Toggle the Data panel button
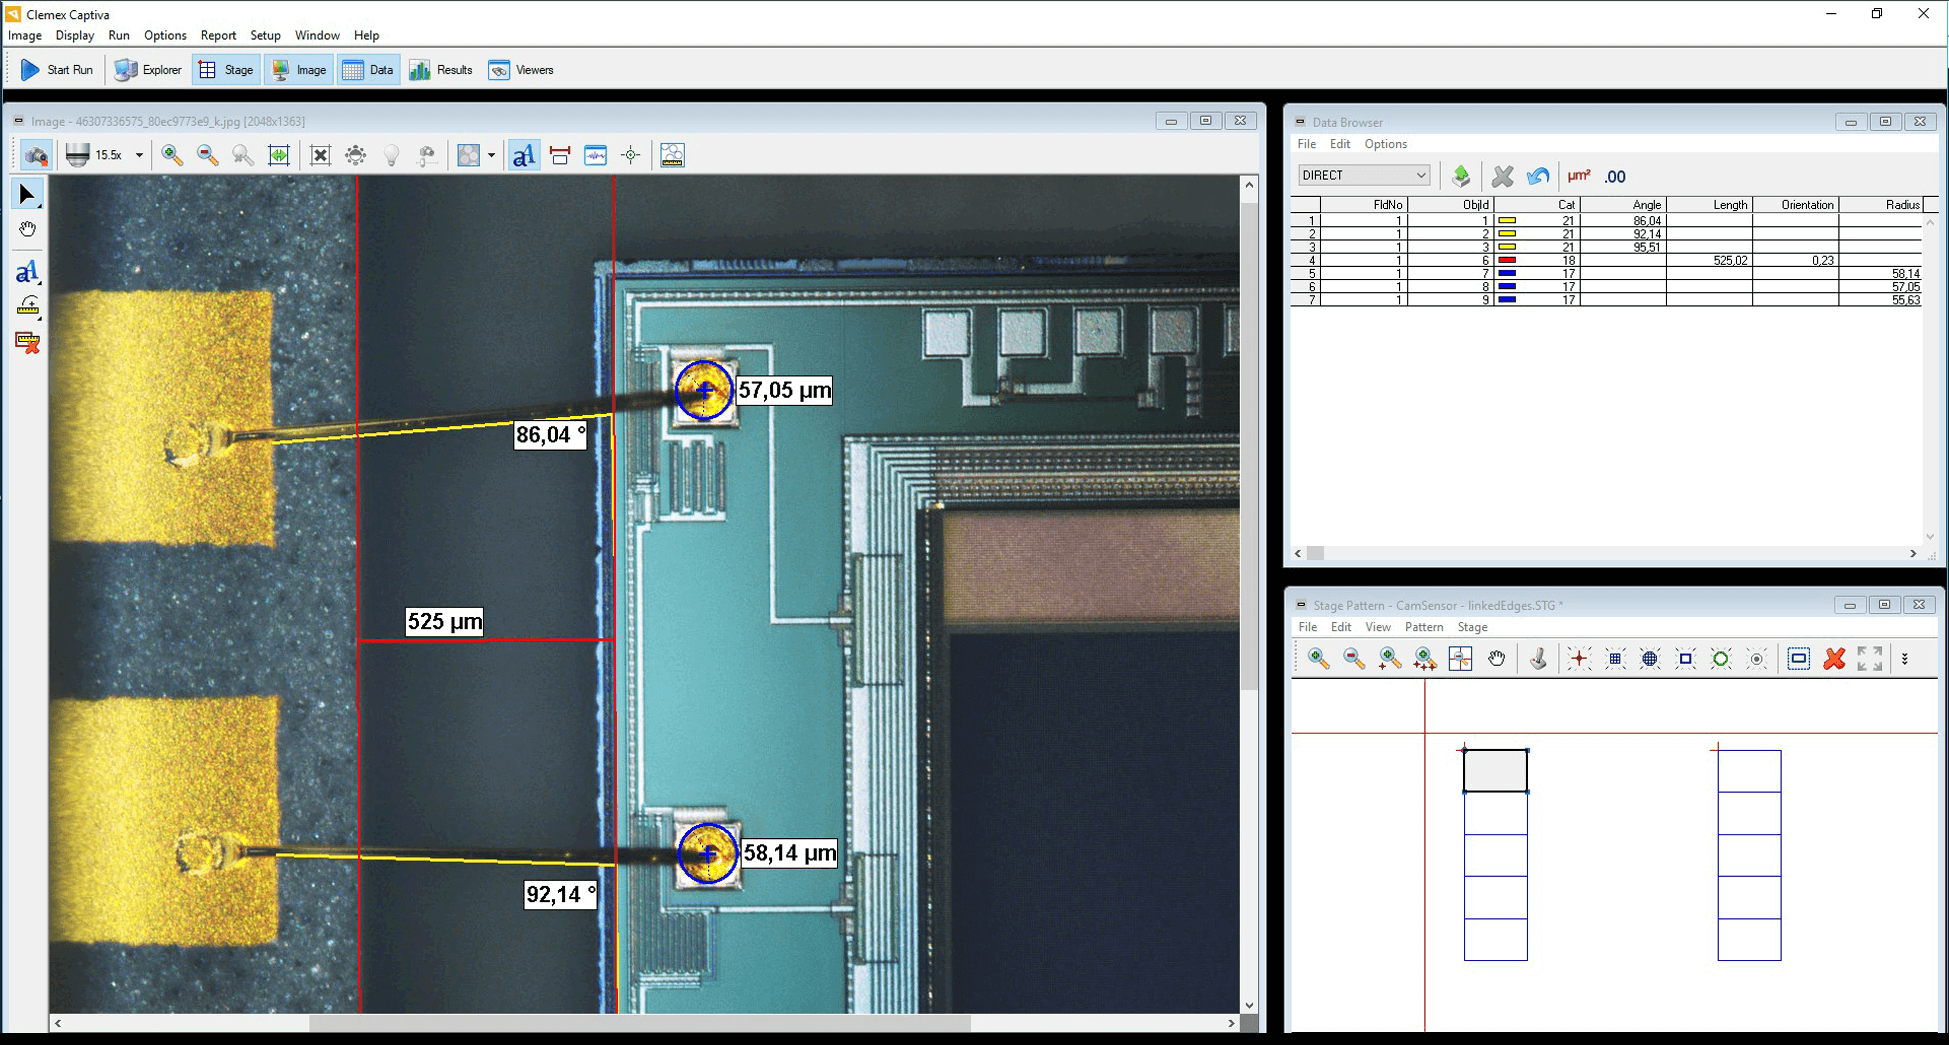1949x1045 pixels. pyautogui.click(x=368, y=70)
